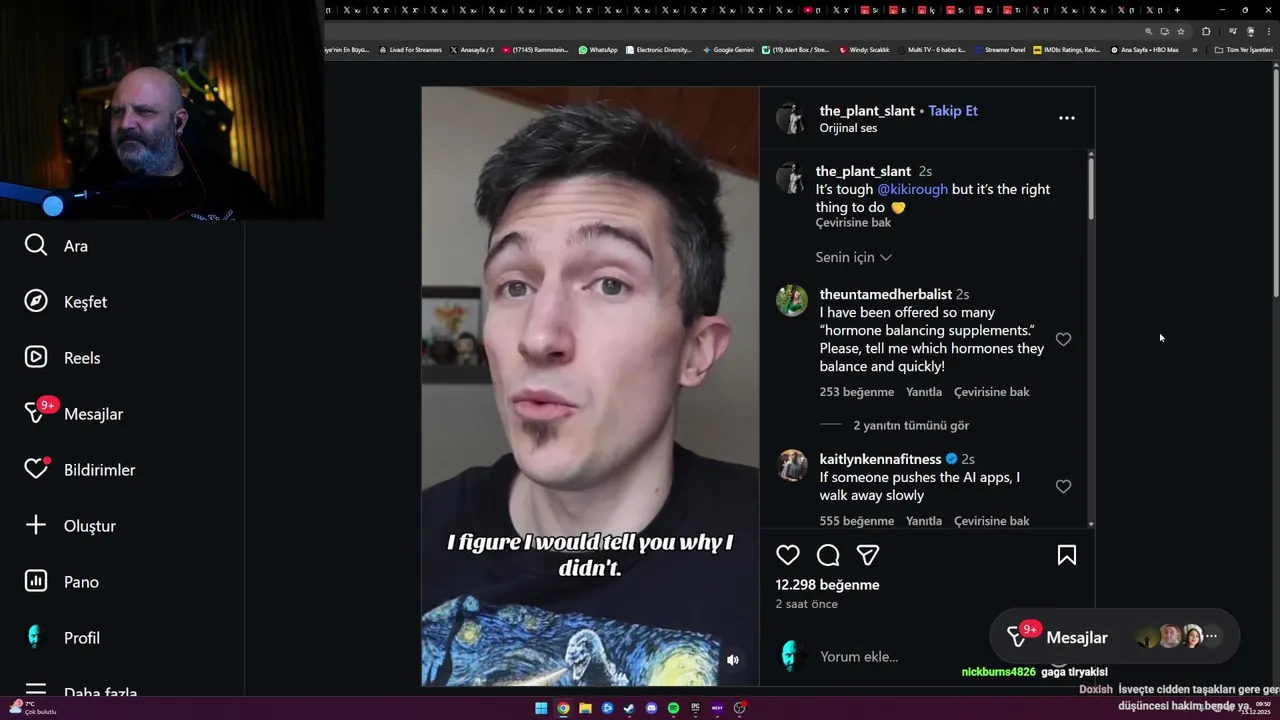Open the Pano dashboard

pyautogui.click(x=61, y=581)
